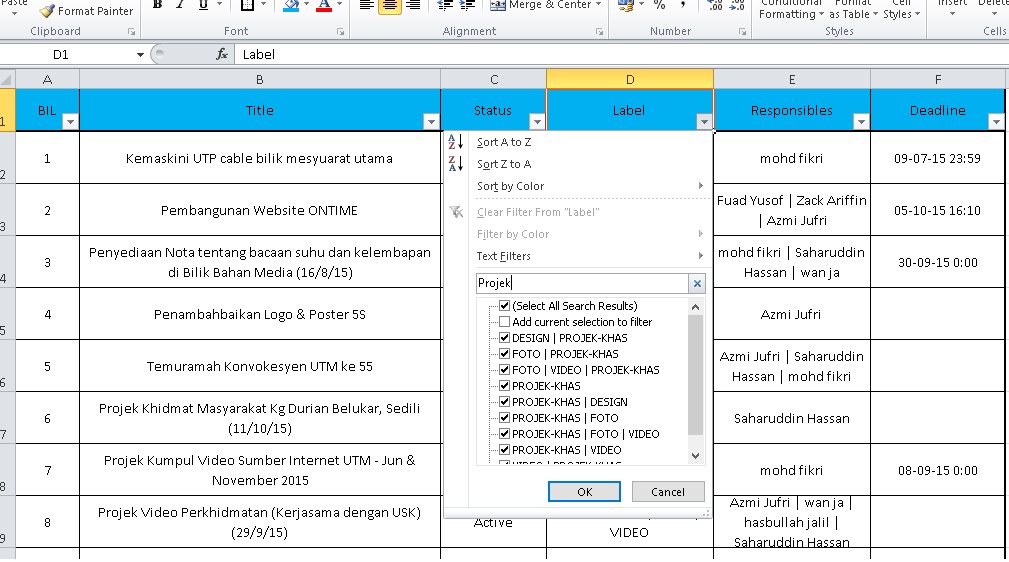Open Merge & Center dropdown arrow
Viewport: 1009px width, 562px height.
point(598,5)
